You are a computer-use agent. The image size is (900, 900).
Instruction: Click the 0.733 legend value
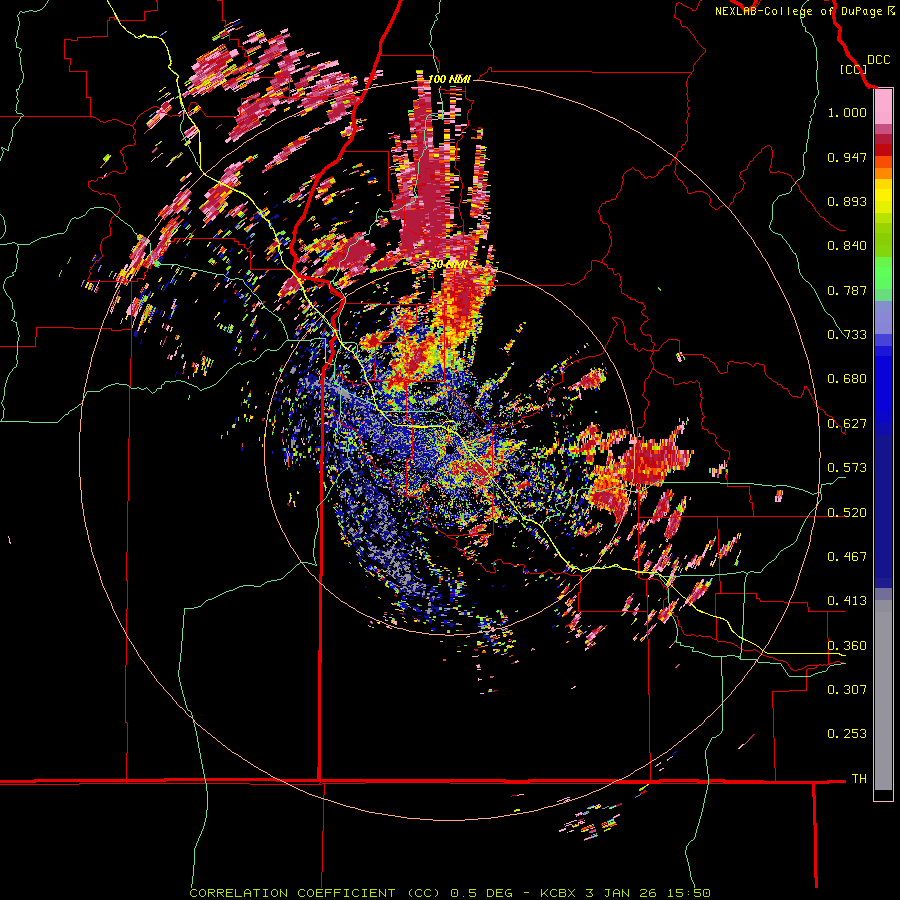click(847, 335)
